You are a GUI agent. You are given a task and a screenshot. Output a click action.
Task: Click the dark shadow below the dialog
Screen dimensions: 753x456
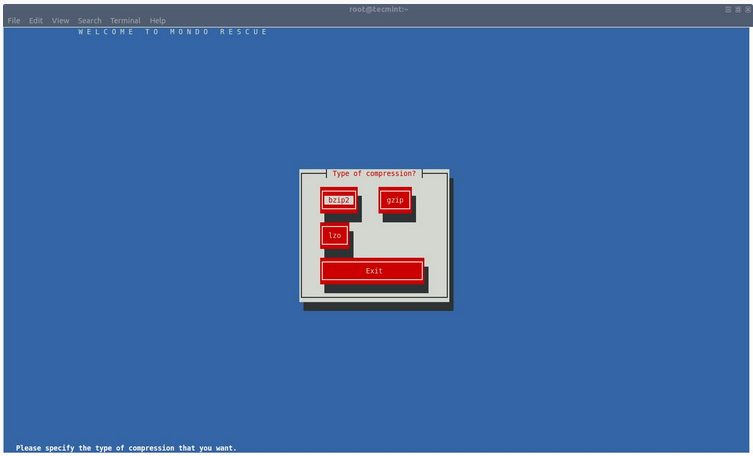pos(378,306)
